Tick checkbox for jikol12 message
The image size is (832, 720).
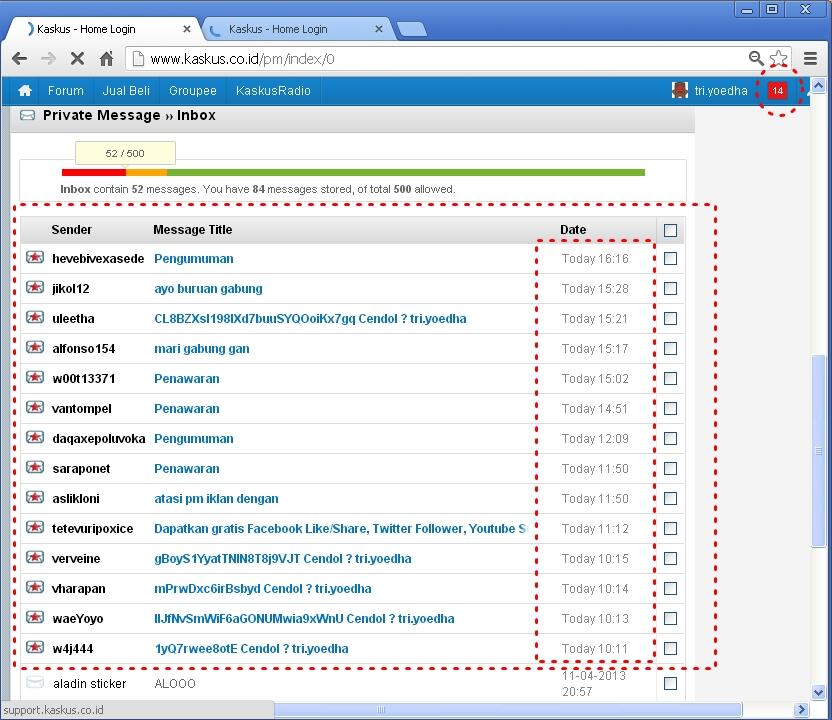click(670, 289)
